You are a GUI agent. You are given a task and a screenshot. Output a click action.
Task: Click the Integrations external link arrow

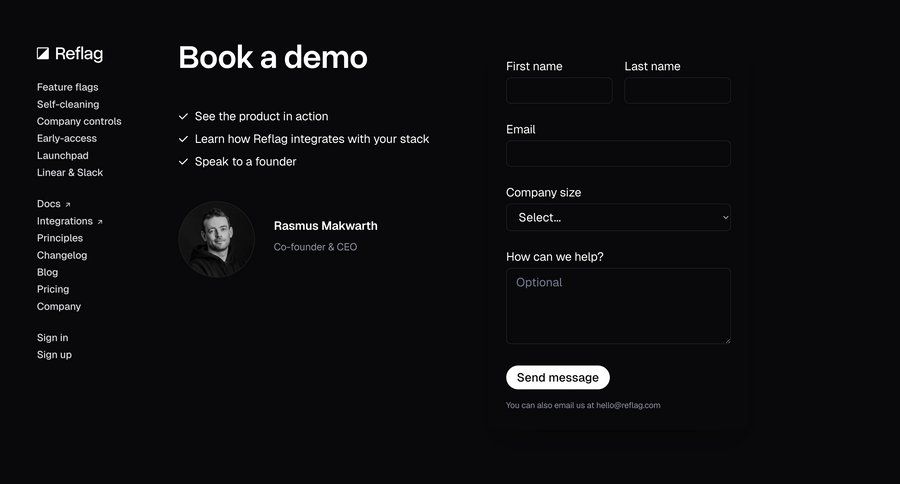[100, 222]
